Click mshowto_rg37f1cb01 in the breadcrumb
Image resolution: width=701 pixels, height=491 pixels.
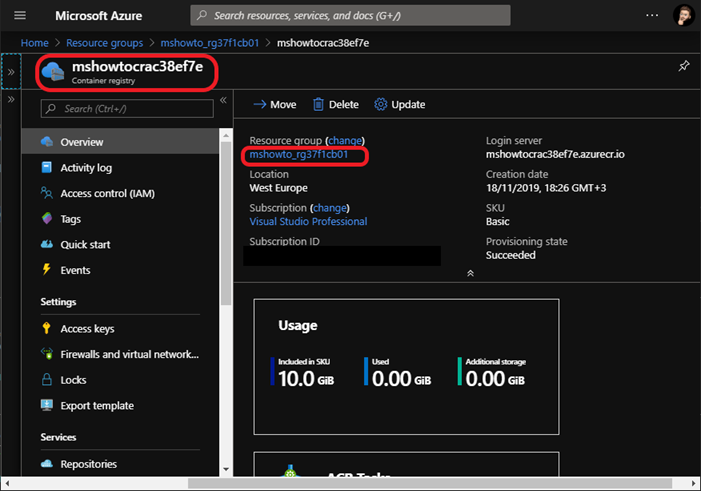pyautogui.click(x=210, y=43)
